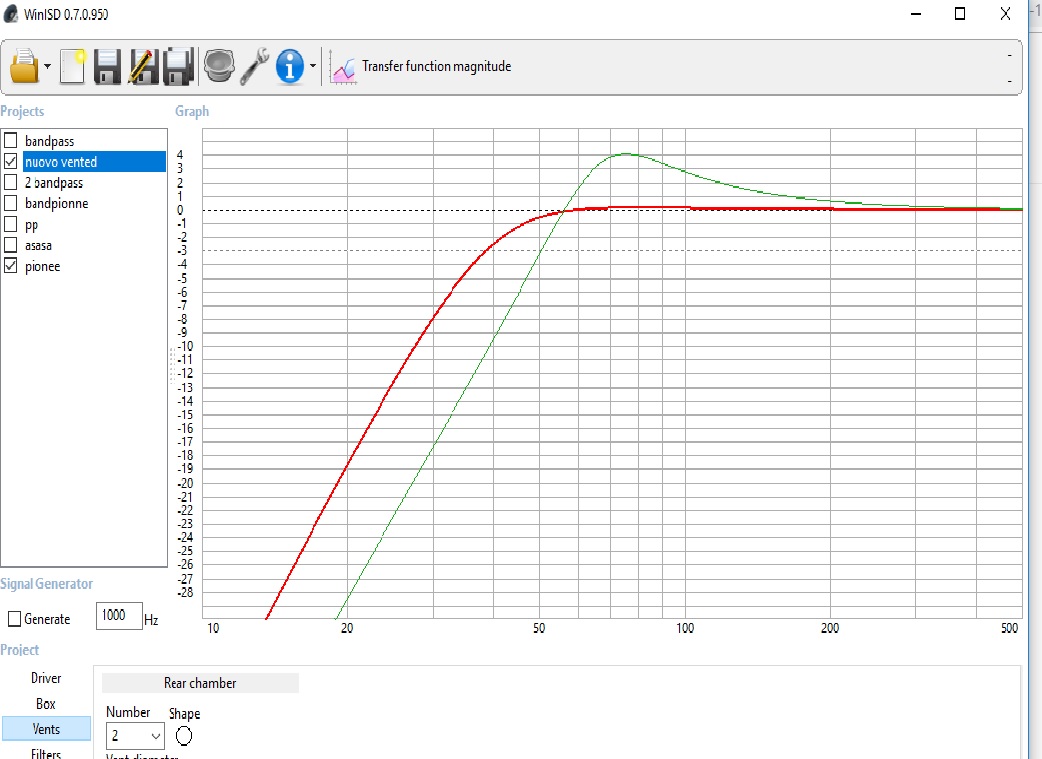Check the bandpass project checkbox
The height and width of the screenshot is (759, 1042).
tap(11, 140)
